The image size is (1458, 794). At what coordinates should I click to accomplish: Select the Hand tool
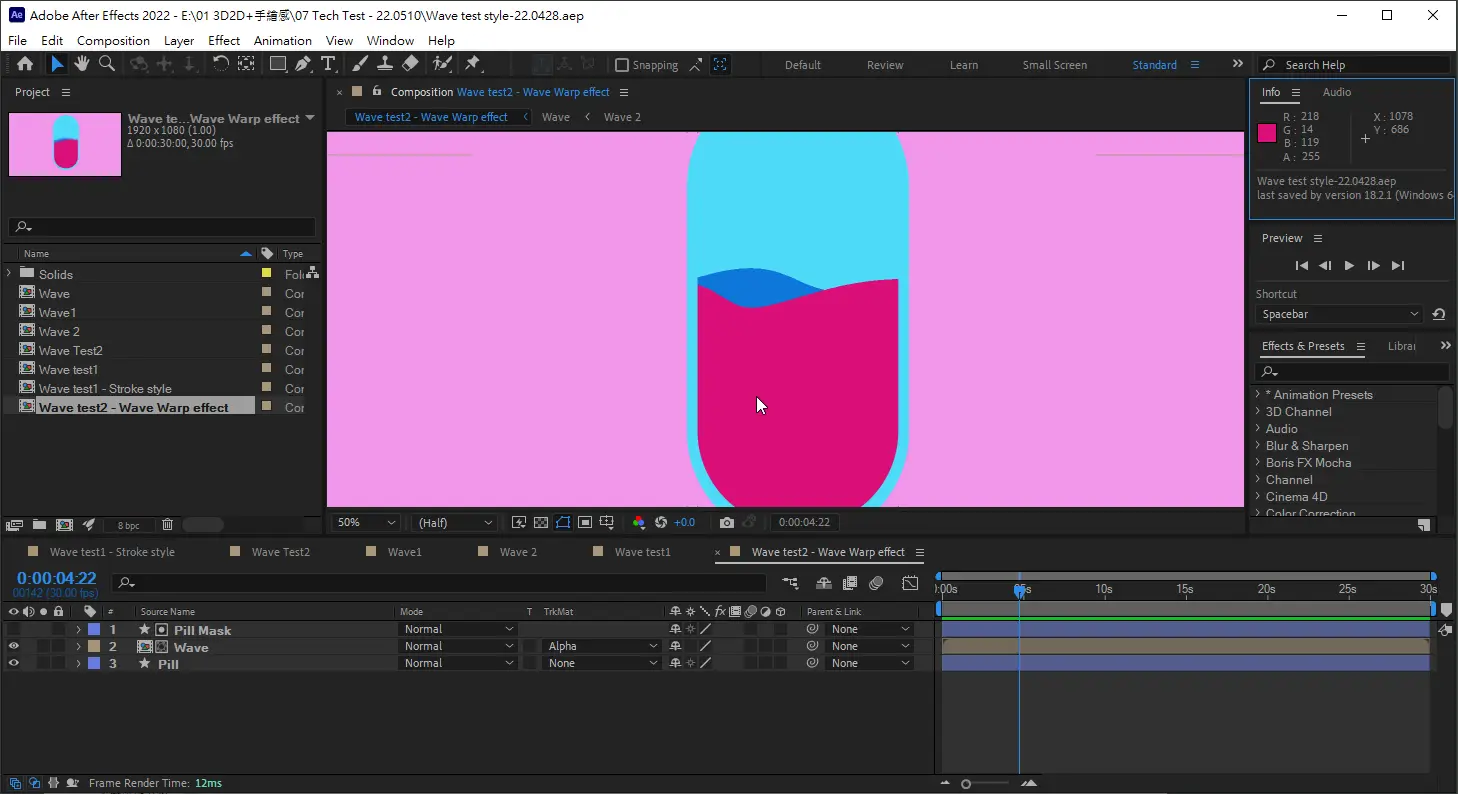pyautogui.click(x=81, y=64)
